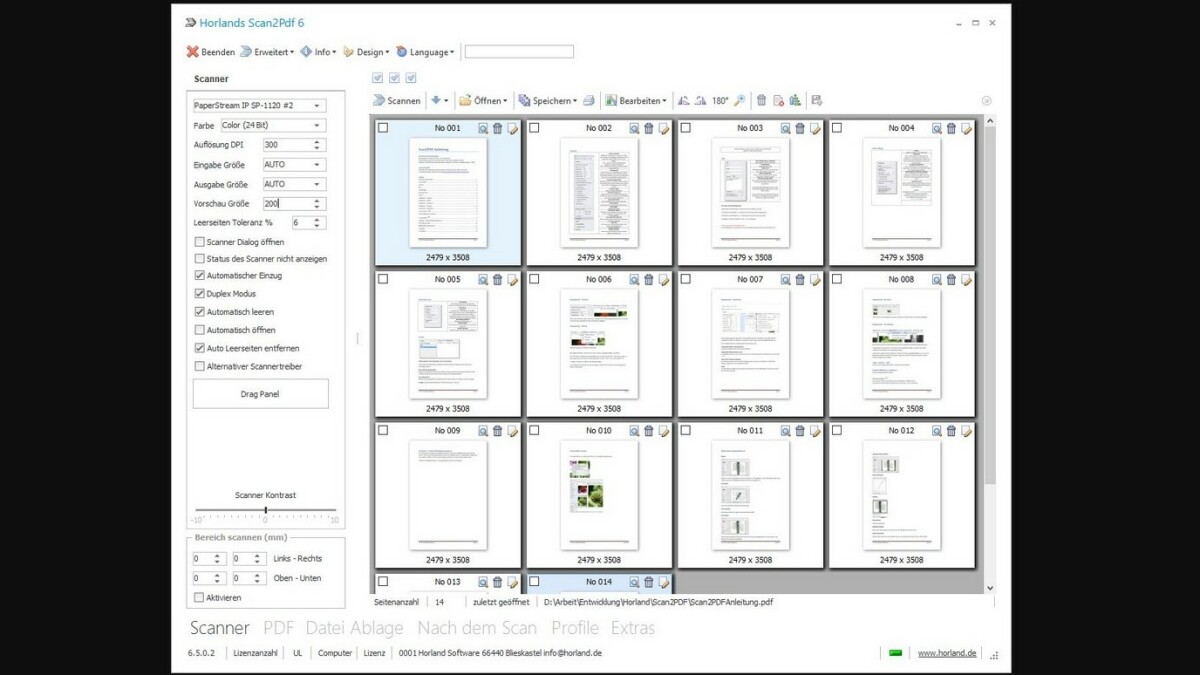1200x675 pixels.
Task: Edit page No 001 with its pencil icon
Action: click(512, 129)
